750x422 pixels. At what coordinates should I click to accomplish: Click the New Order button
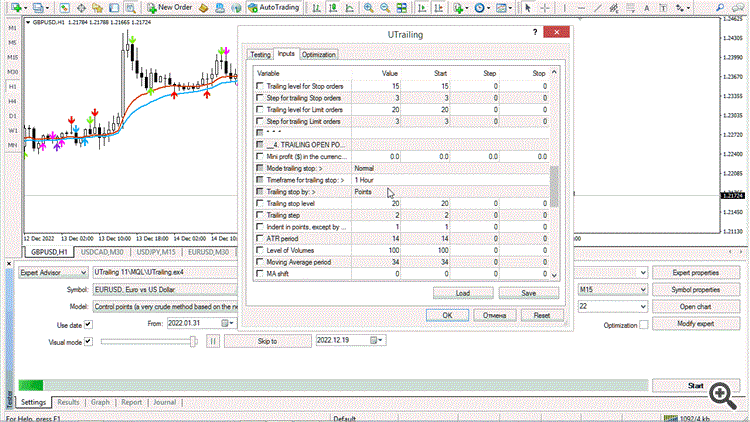pos(170,8)
